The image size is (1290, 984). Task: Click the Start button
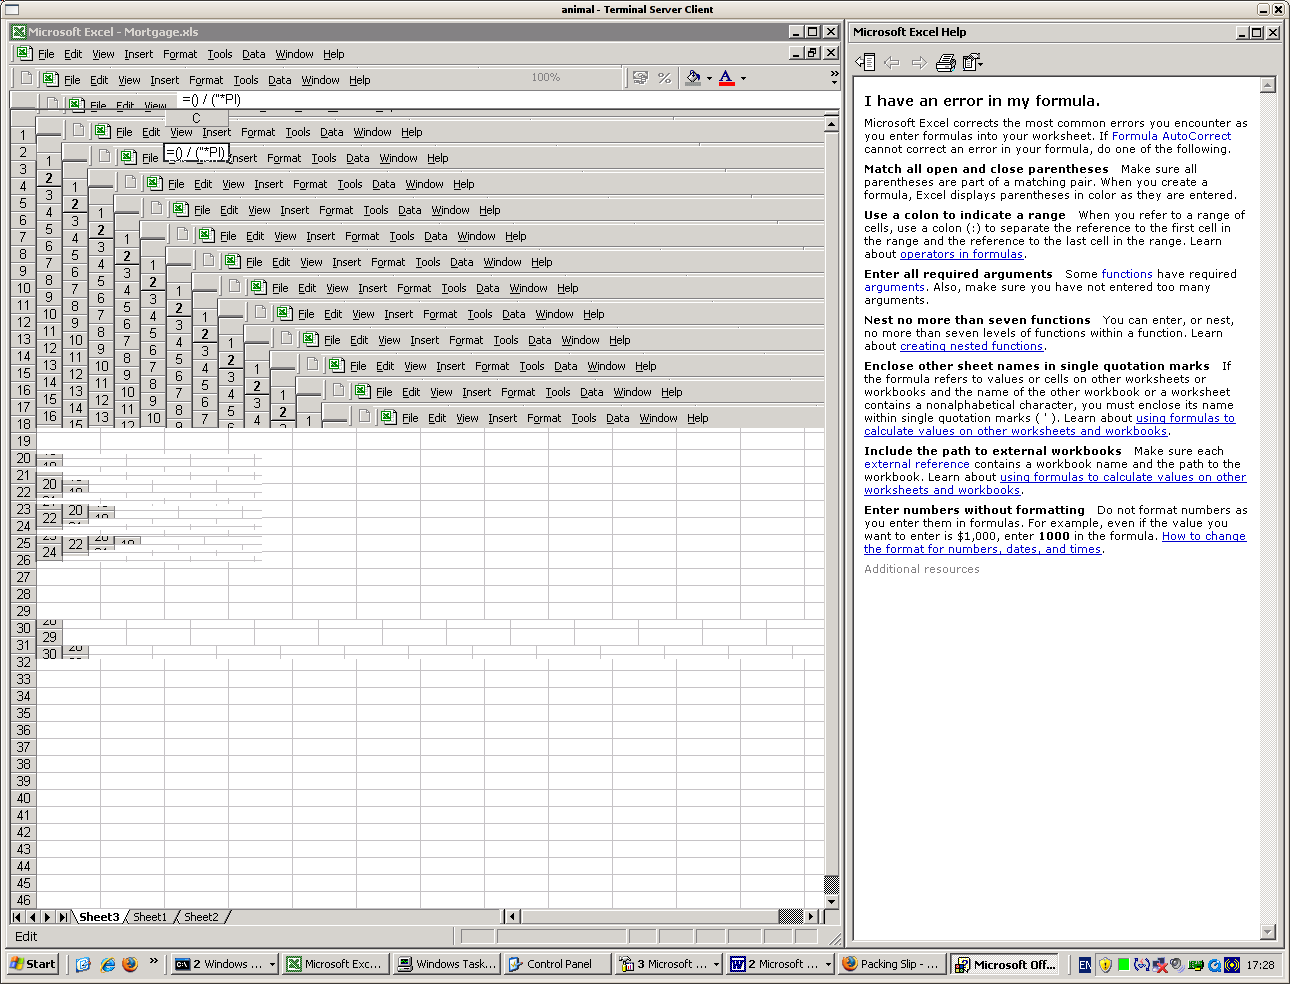click(x=33, y=964)
